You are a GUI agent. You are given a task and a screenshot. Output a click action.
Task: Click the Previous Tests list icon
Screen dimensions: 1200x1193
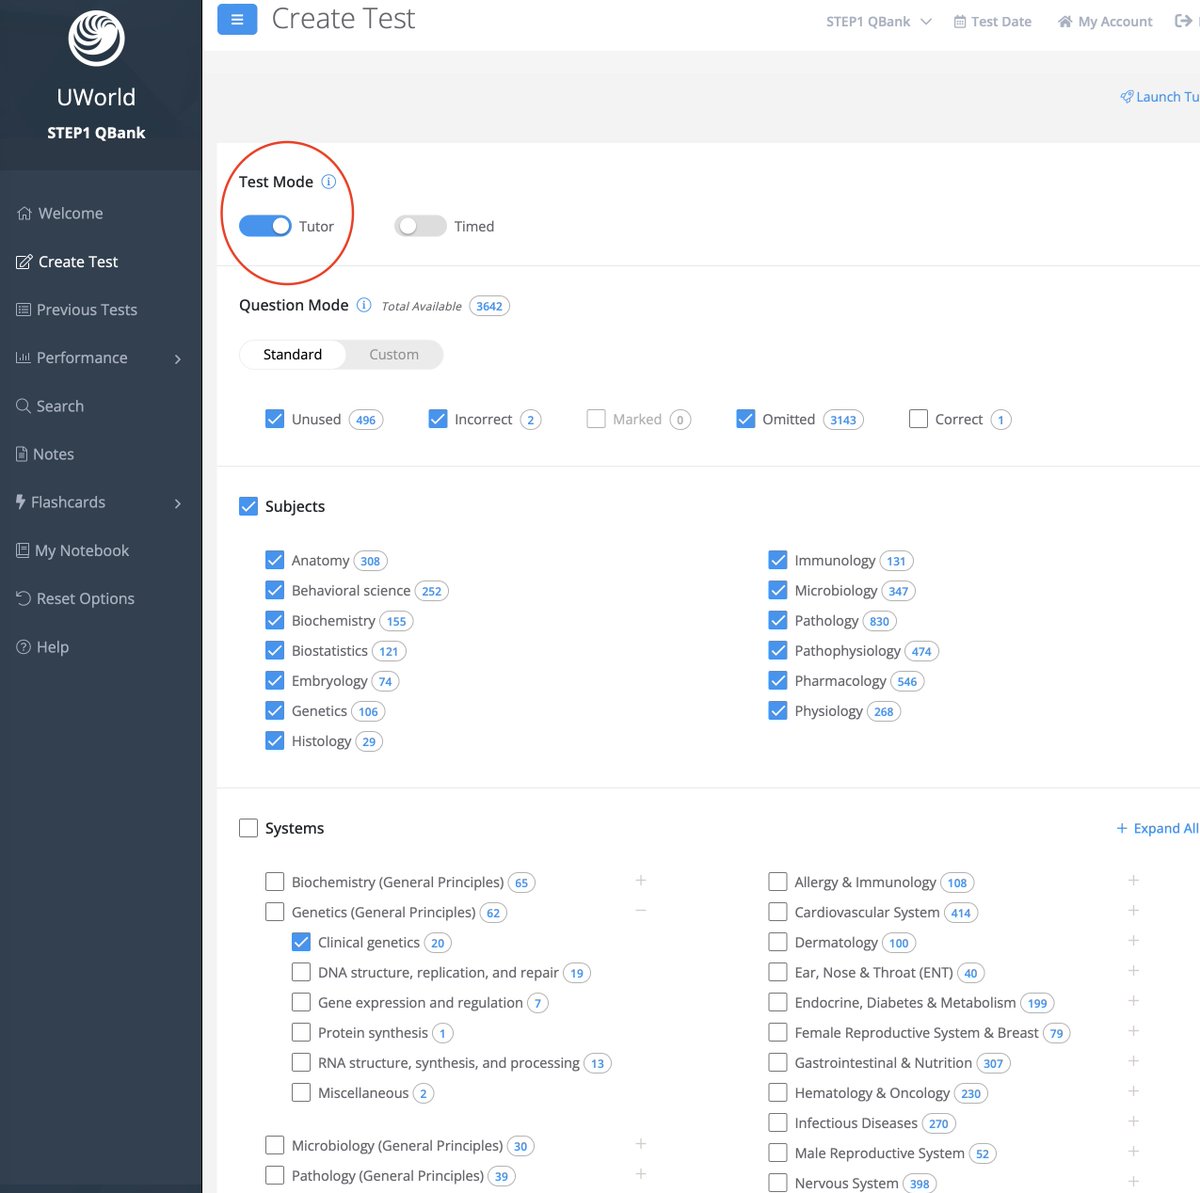click(x=23, y=310)
